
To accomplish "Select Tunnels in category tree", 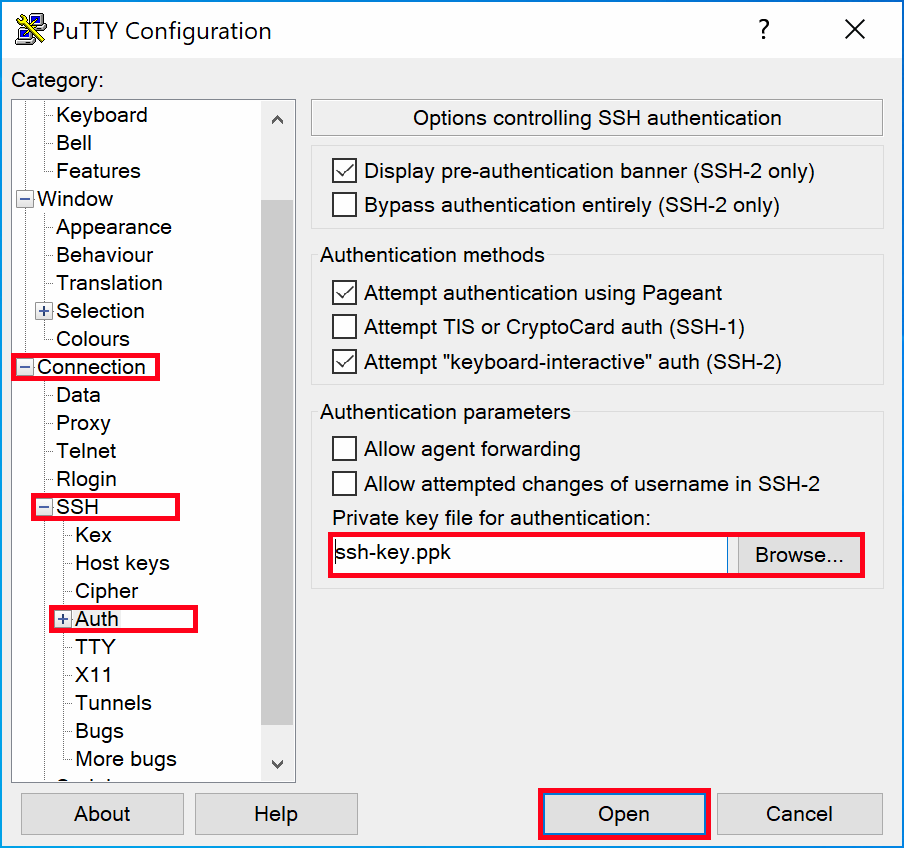I will click(x=113, y=703).
